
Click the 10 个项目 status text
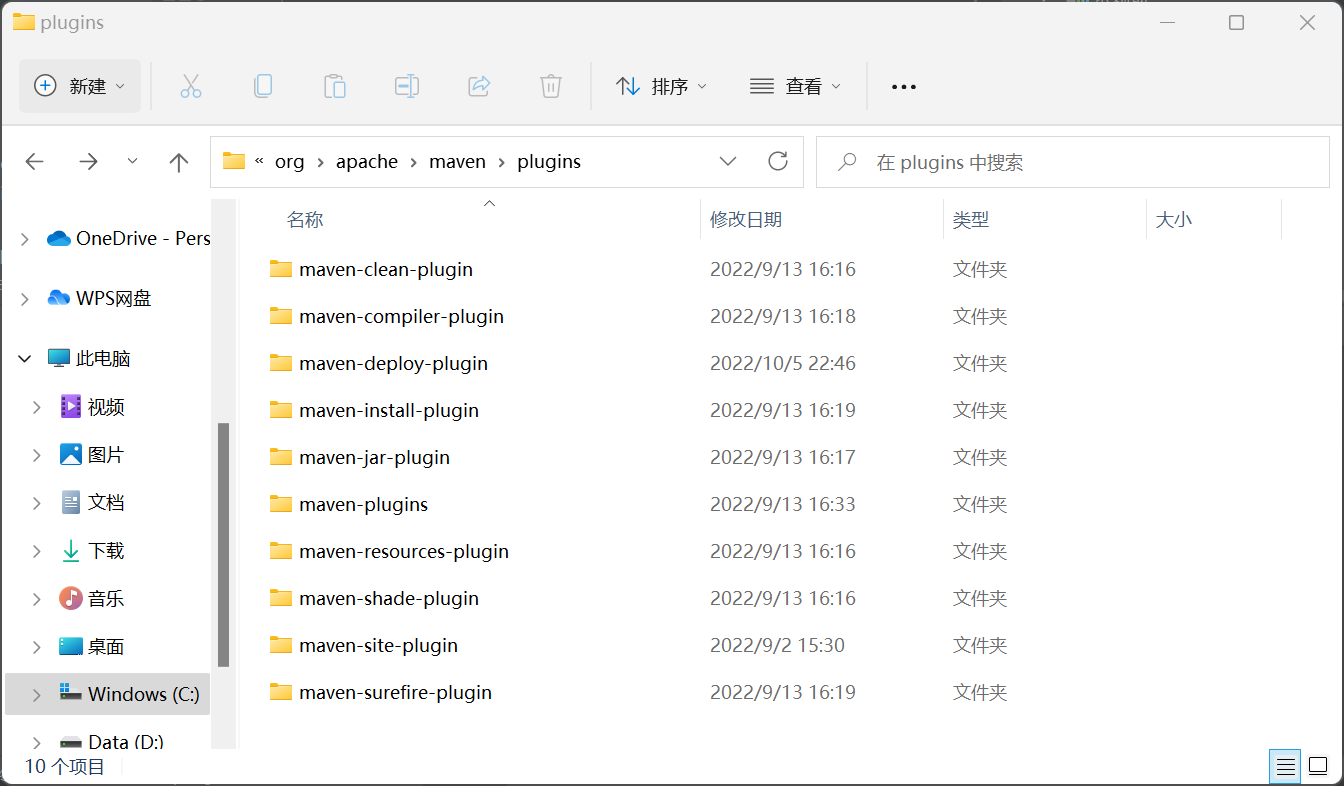pos(65,767)
